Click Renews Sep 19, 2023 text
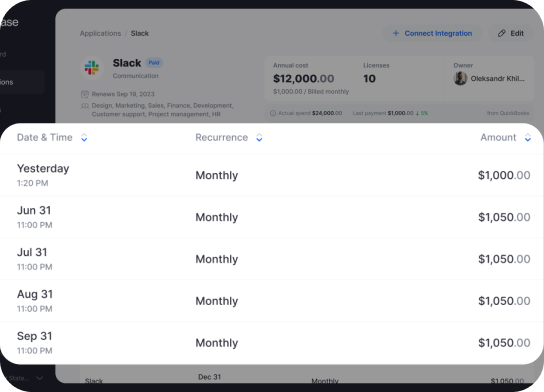Screen dimensions: 544x392 tap(123, 94)
